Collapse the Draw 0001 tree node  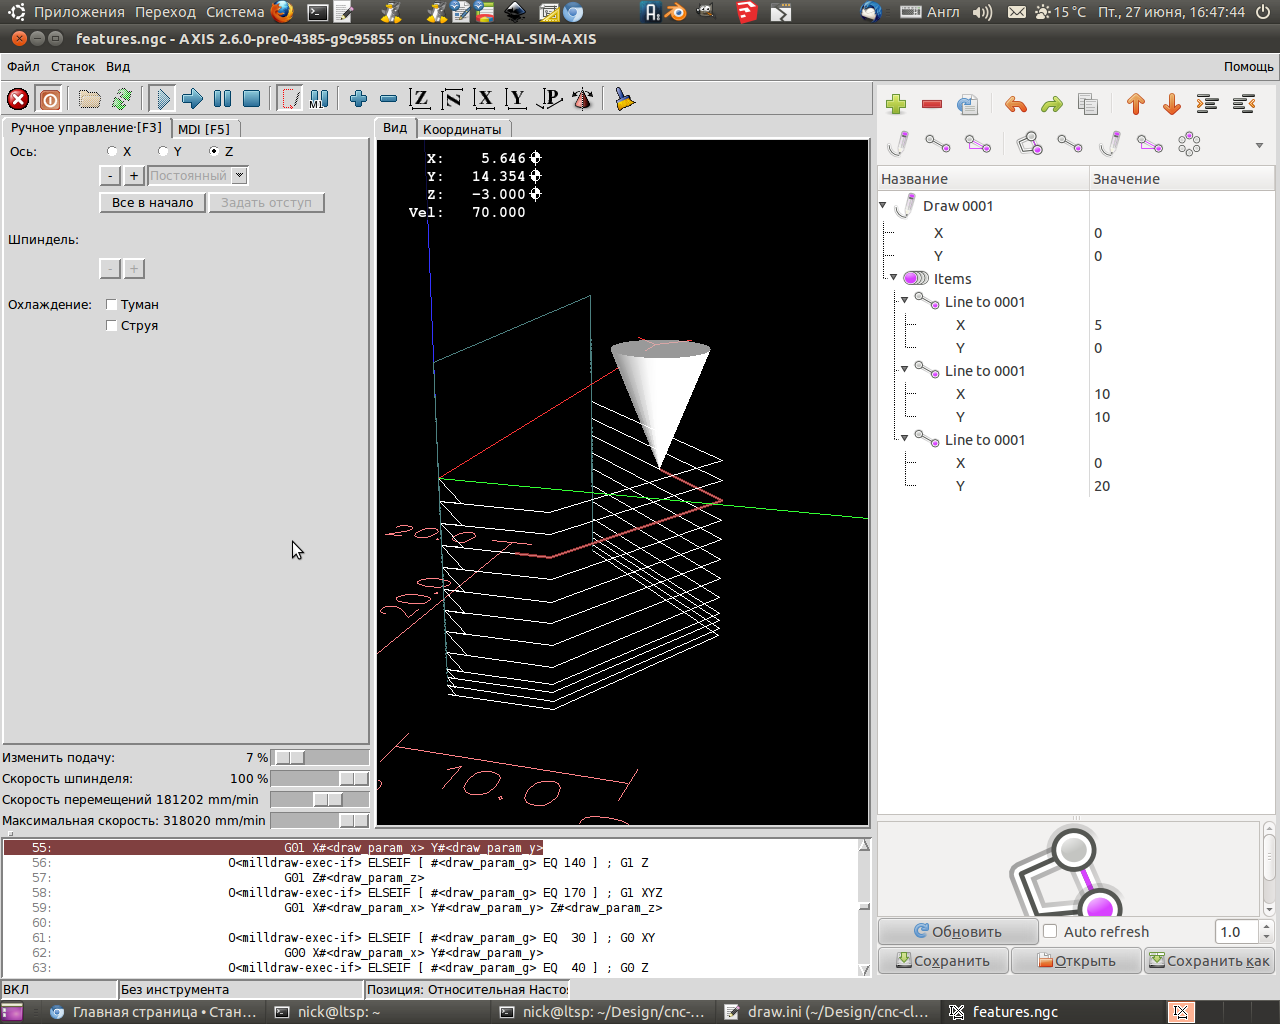click(883, 206)
